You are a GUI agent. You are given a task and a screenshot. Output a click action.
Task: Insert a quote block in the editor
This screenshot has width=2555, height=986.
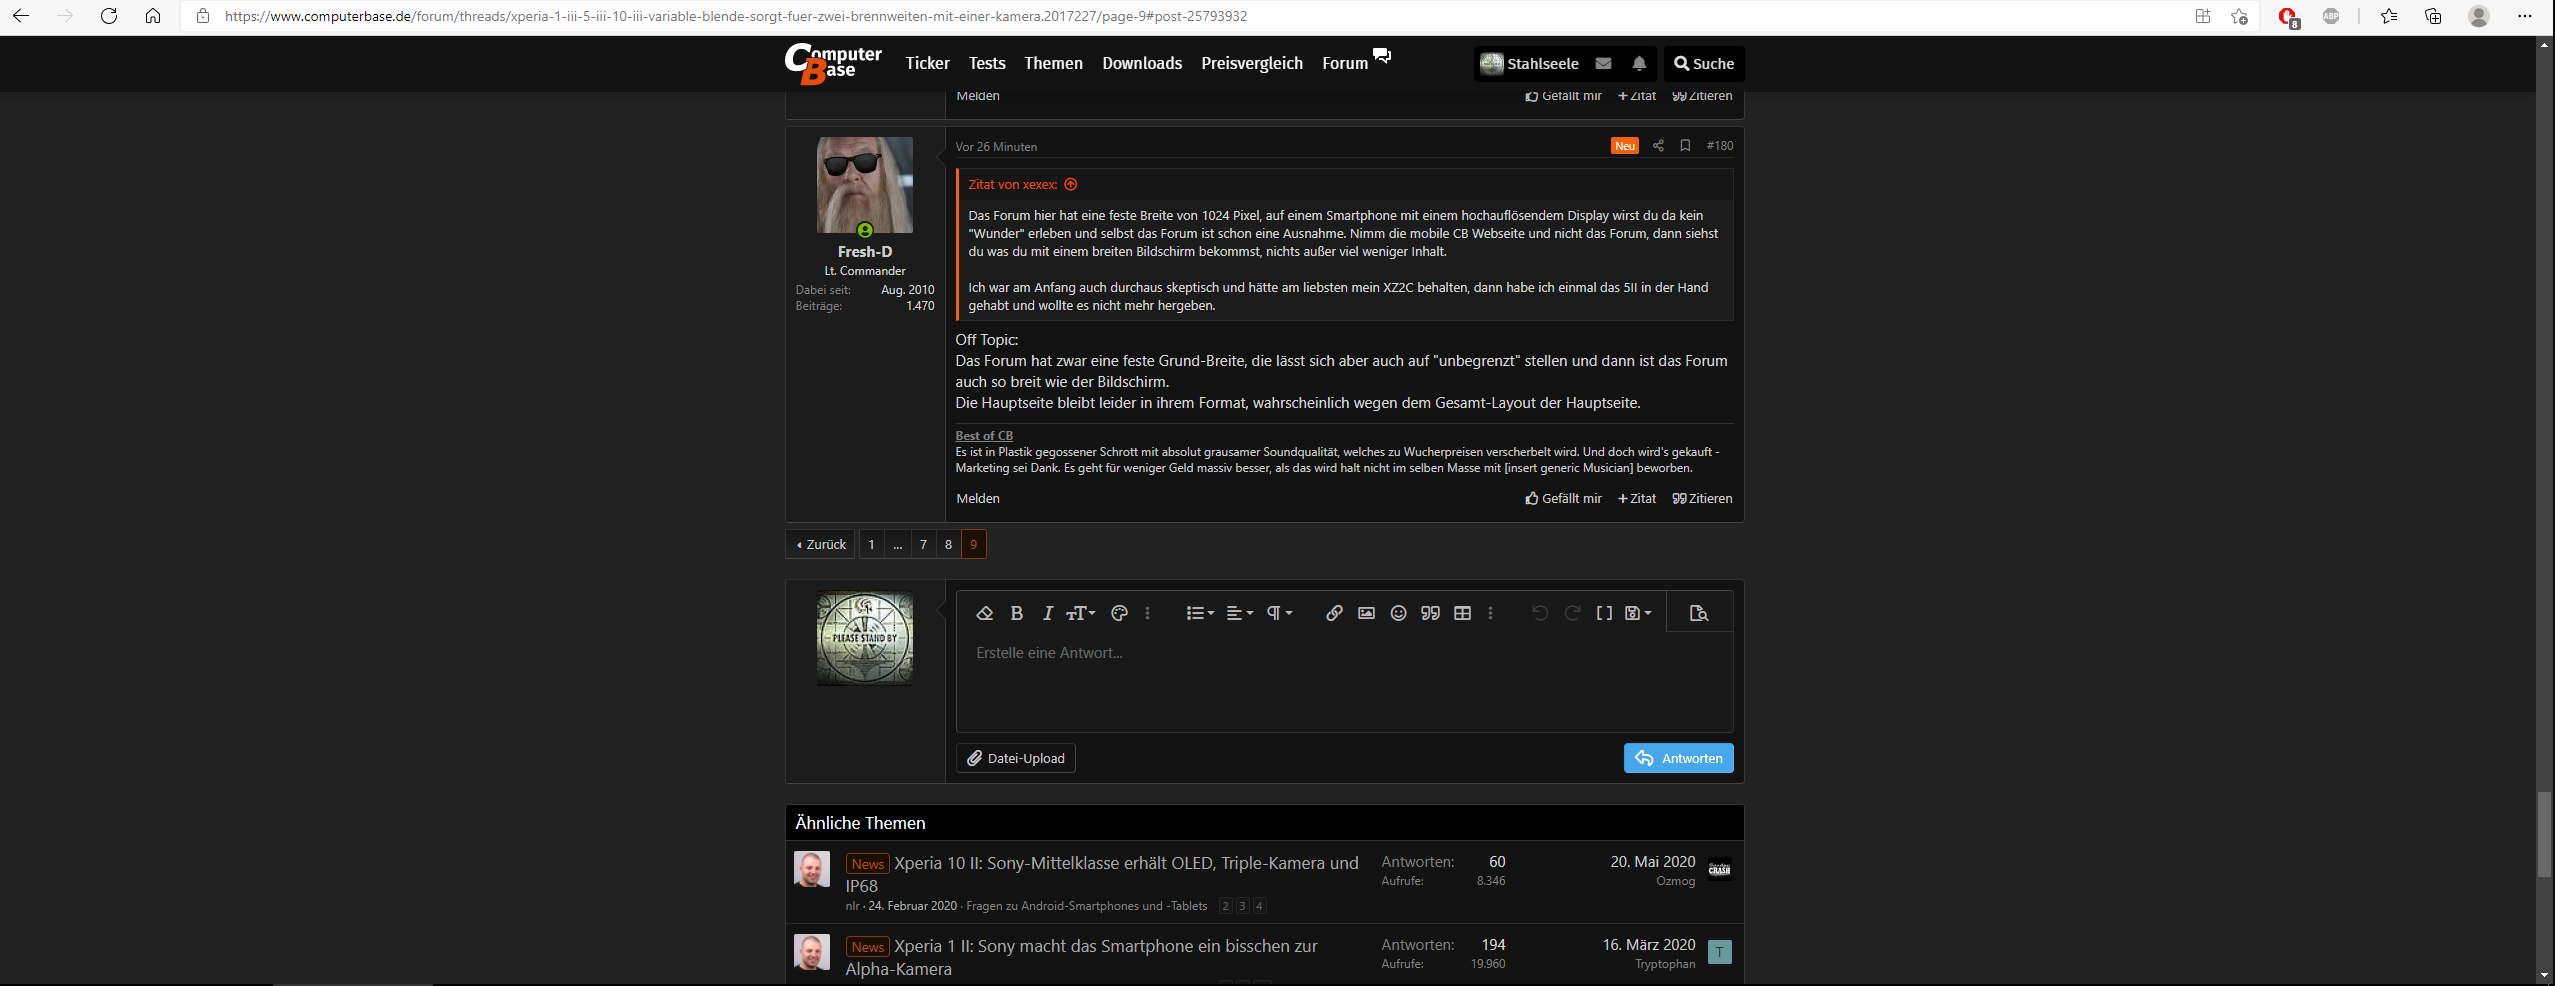[x=1430, y=613]
